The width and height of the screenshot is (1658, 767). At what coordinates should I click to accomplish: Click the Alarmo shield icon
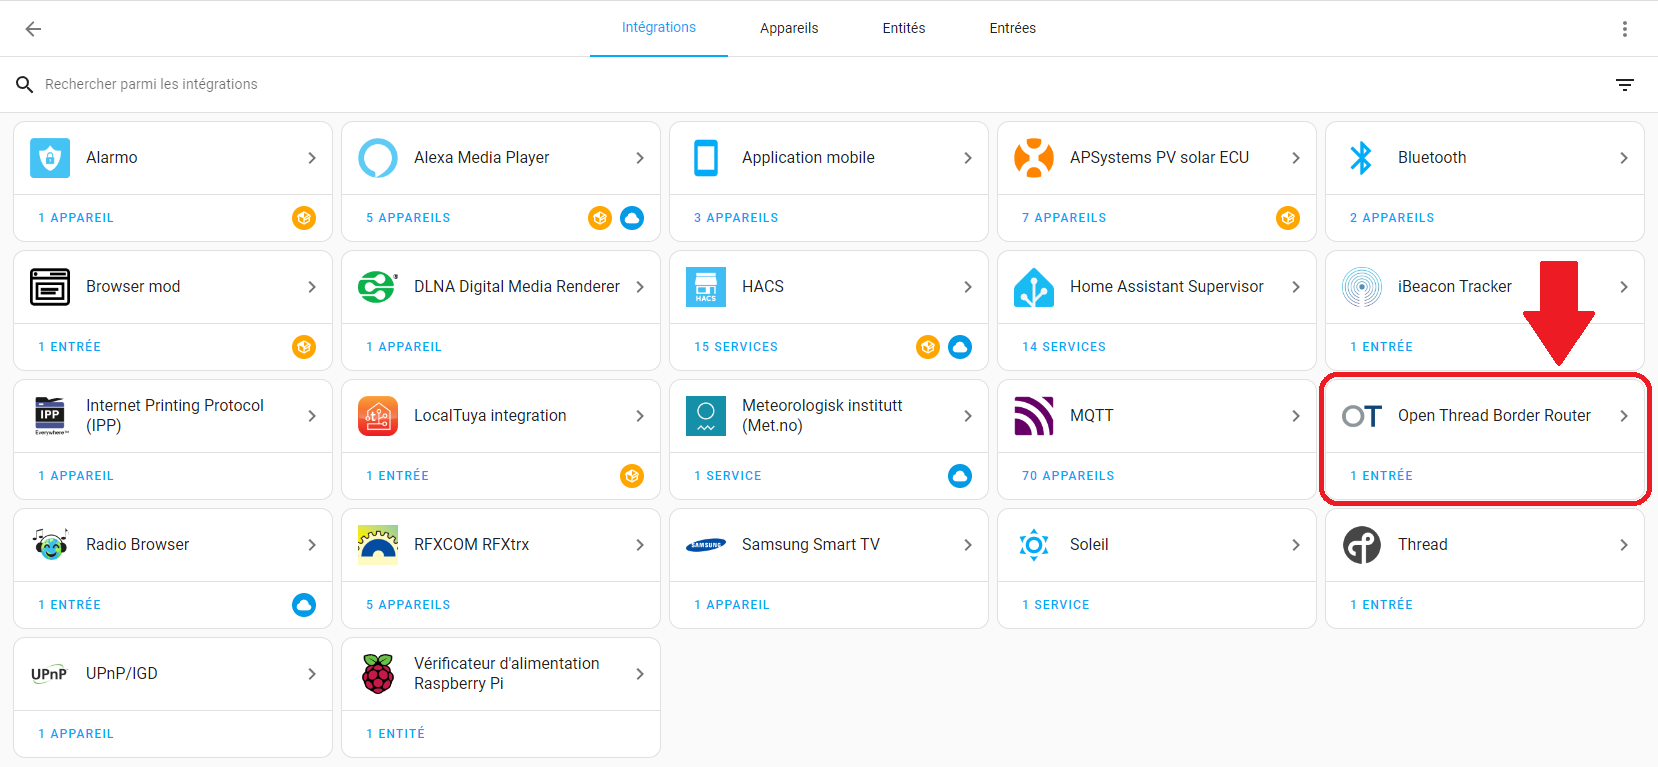(x=50, y=158)
